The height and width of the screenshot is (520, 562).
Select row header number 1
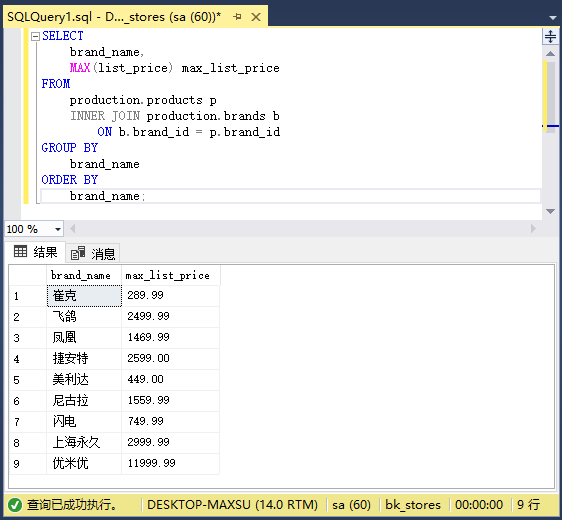click(x=28, y=296)
